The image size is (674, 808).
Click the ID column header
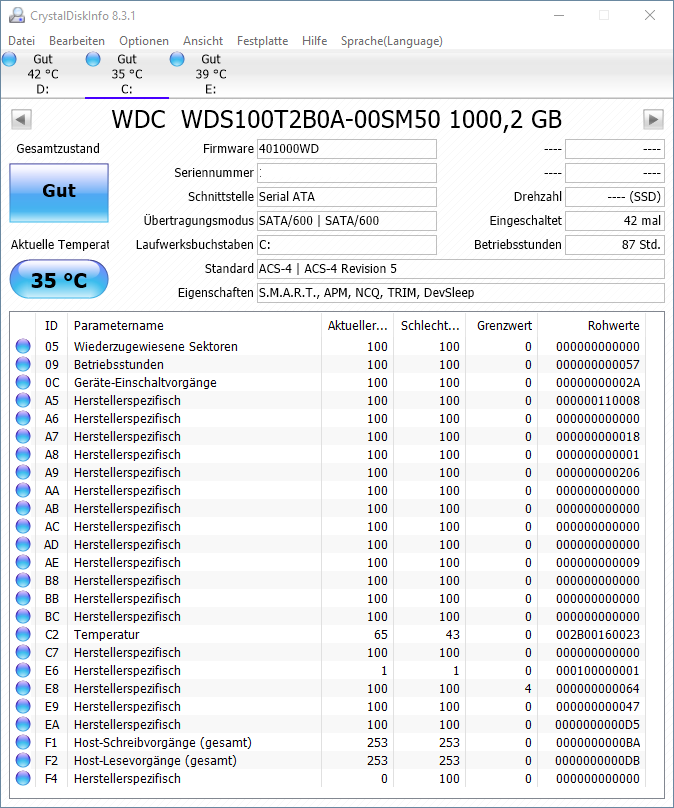52,326
